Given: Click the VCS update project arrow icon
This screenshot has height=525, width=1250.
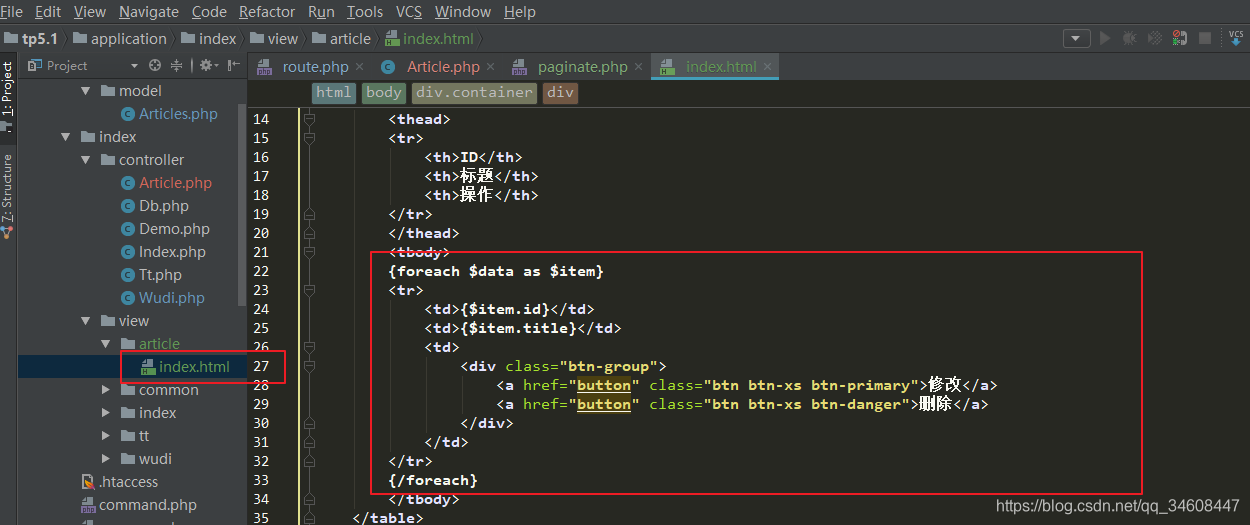Looking at the screenshot, I should [1236, 38].
